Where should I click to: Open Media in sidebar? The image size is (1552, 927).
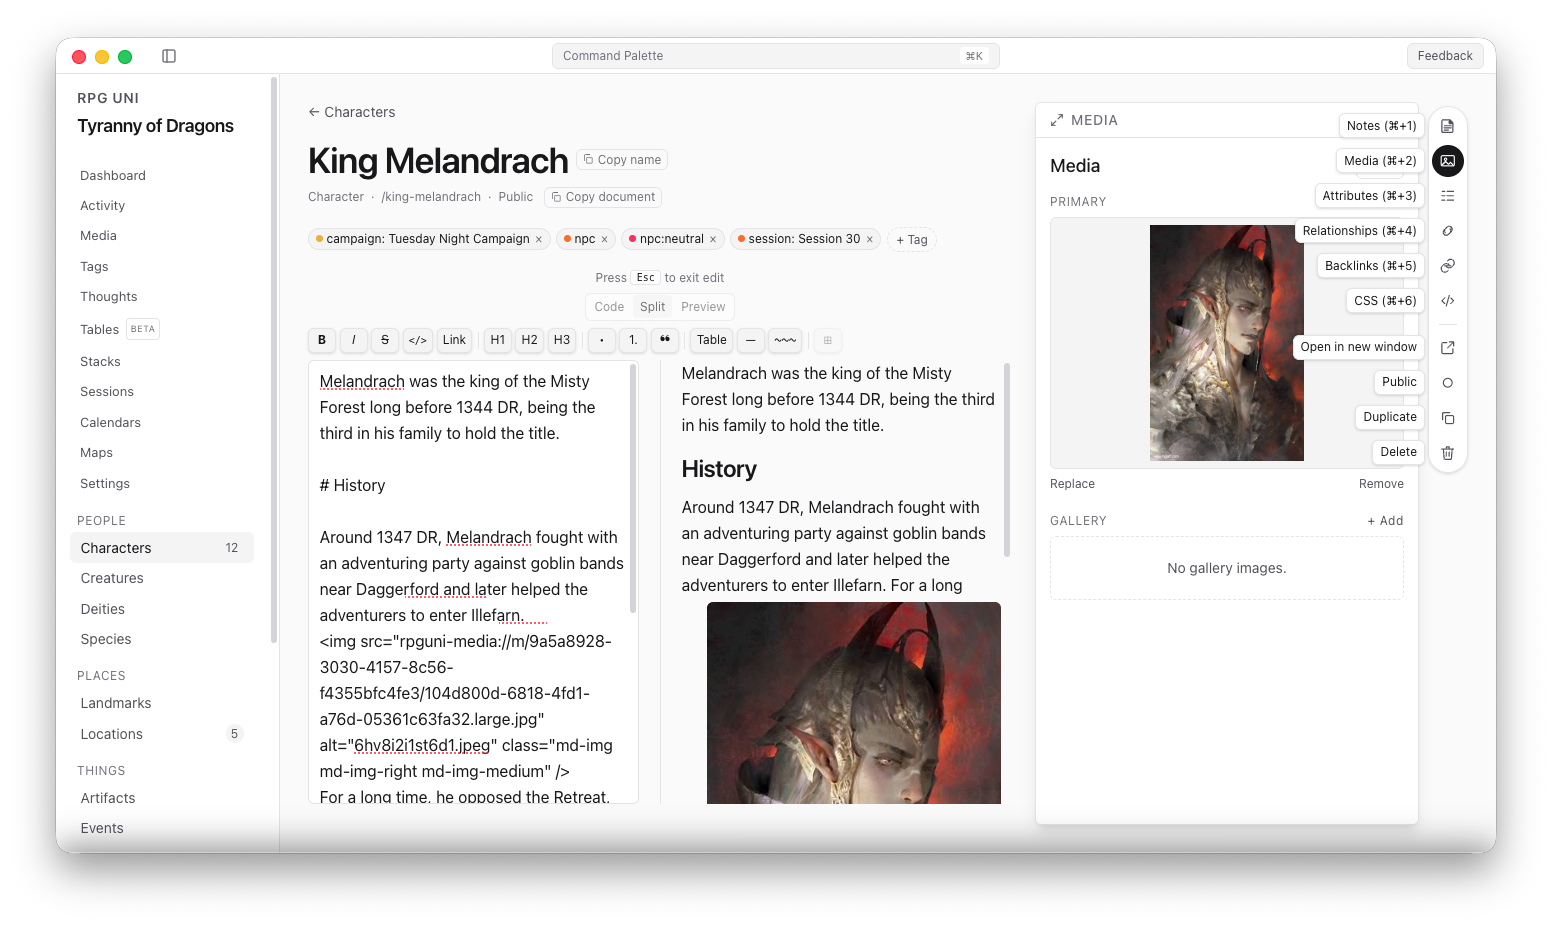(x=98, y=235)
